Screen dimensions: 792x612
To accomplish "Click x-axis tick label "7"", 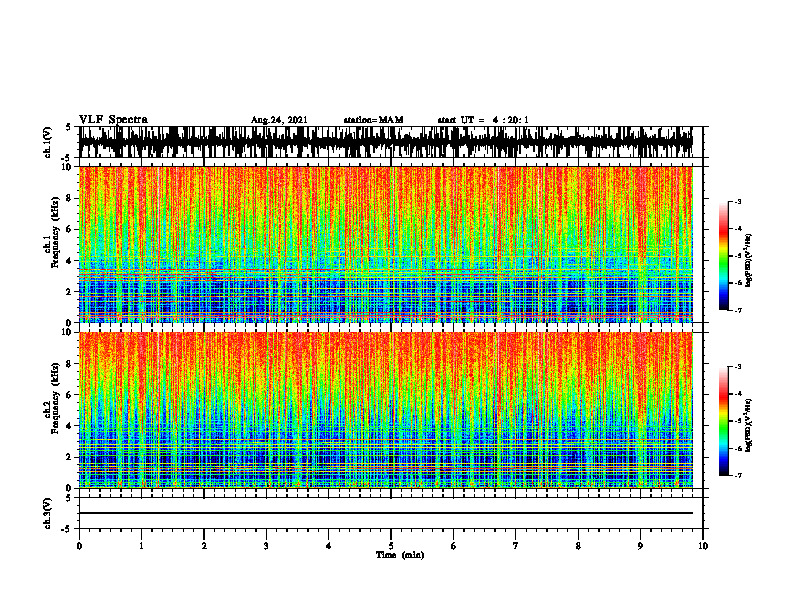I will click(516, 546).
